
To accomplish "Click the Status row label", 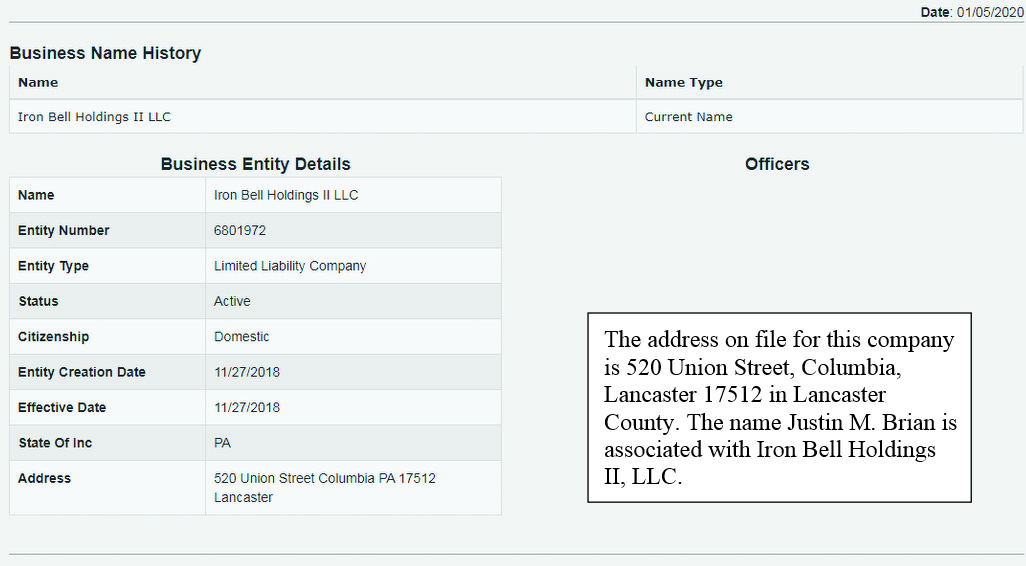I will click(x=38, y=301).
